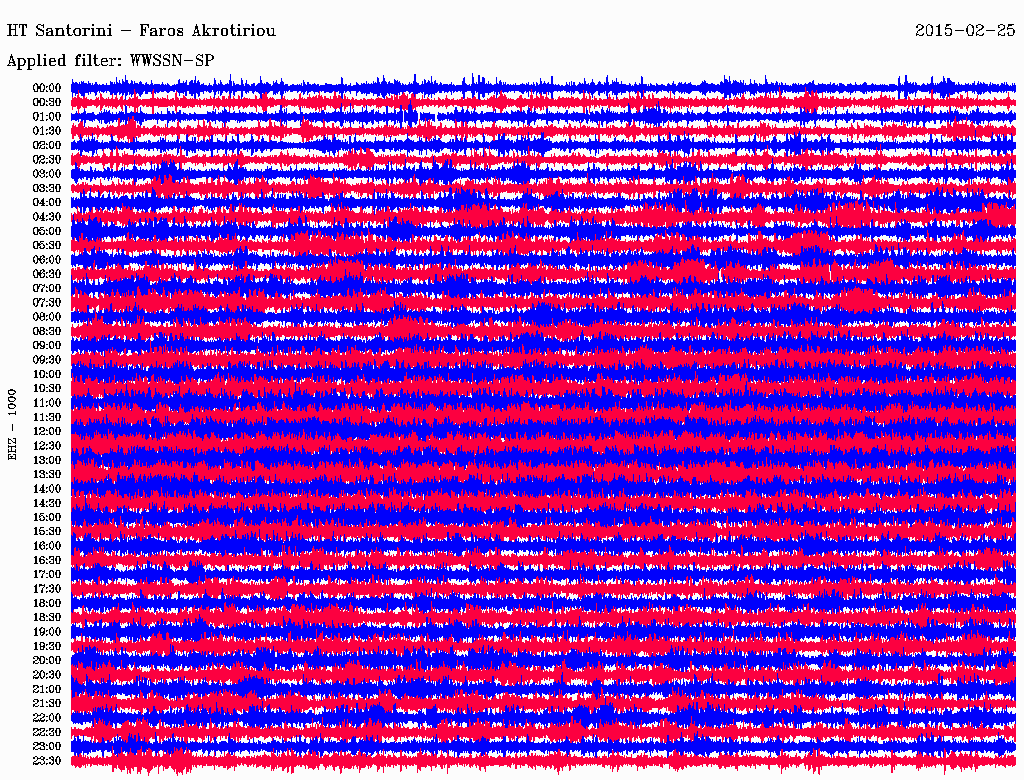
Task: Click the 12:00 time marker
Action: point(47,432)
